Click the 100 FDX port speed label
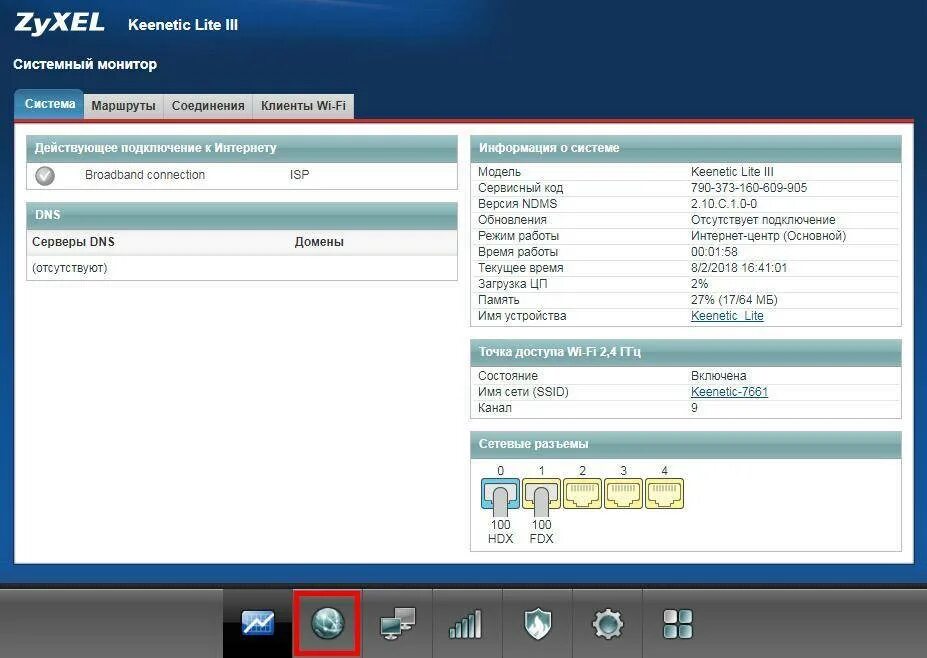The height and width of the screenshot is (658, 927). (x=542, y=531)
